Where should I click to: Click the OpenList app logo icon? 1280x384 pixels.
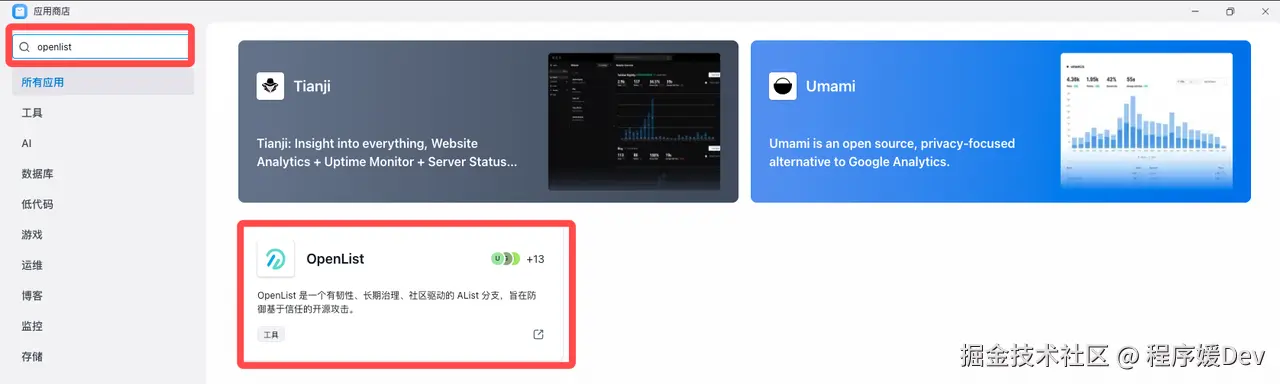click(x=275, y=259)
